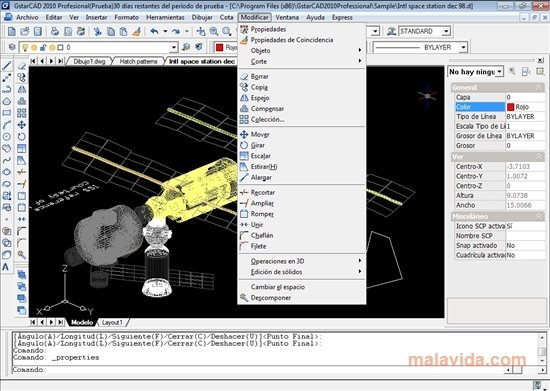Click the last-layout navigation arrow beside Modelo

tap(61, 322)
